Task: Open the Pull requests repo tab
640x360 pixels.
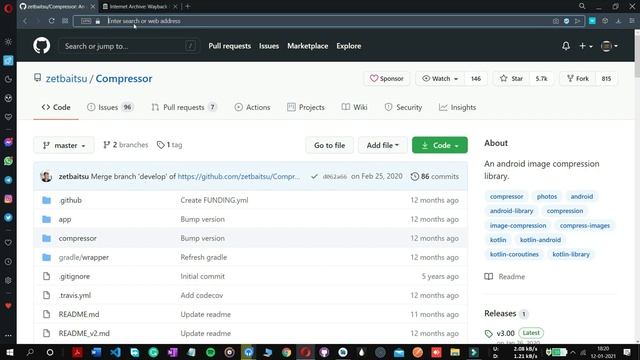Action: coord(184,107)
